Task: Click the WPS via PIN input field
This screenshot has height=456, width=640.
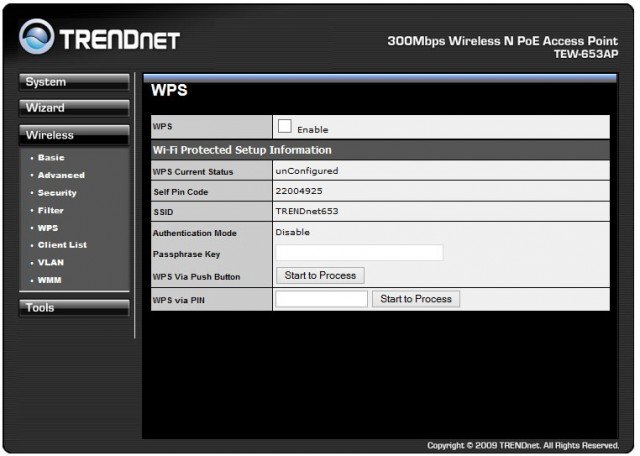Action: pos(321,299)
